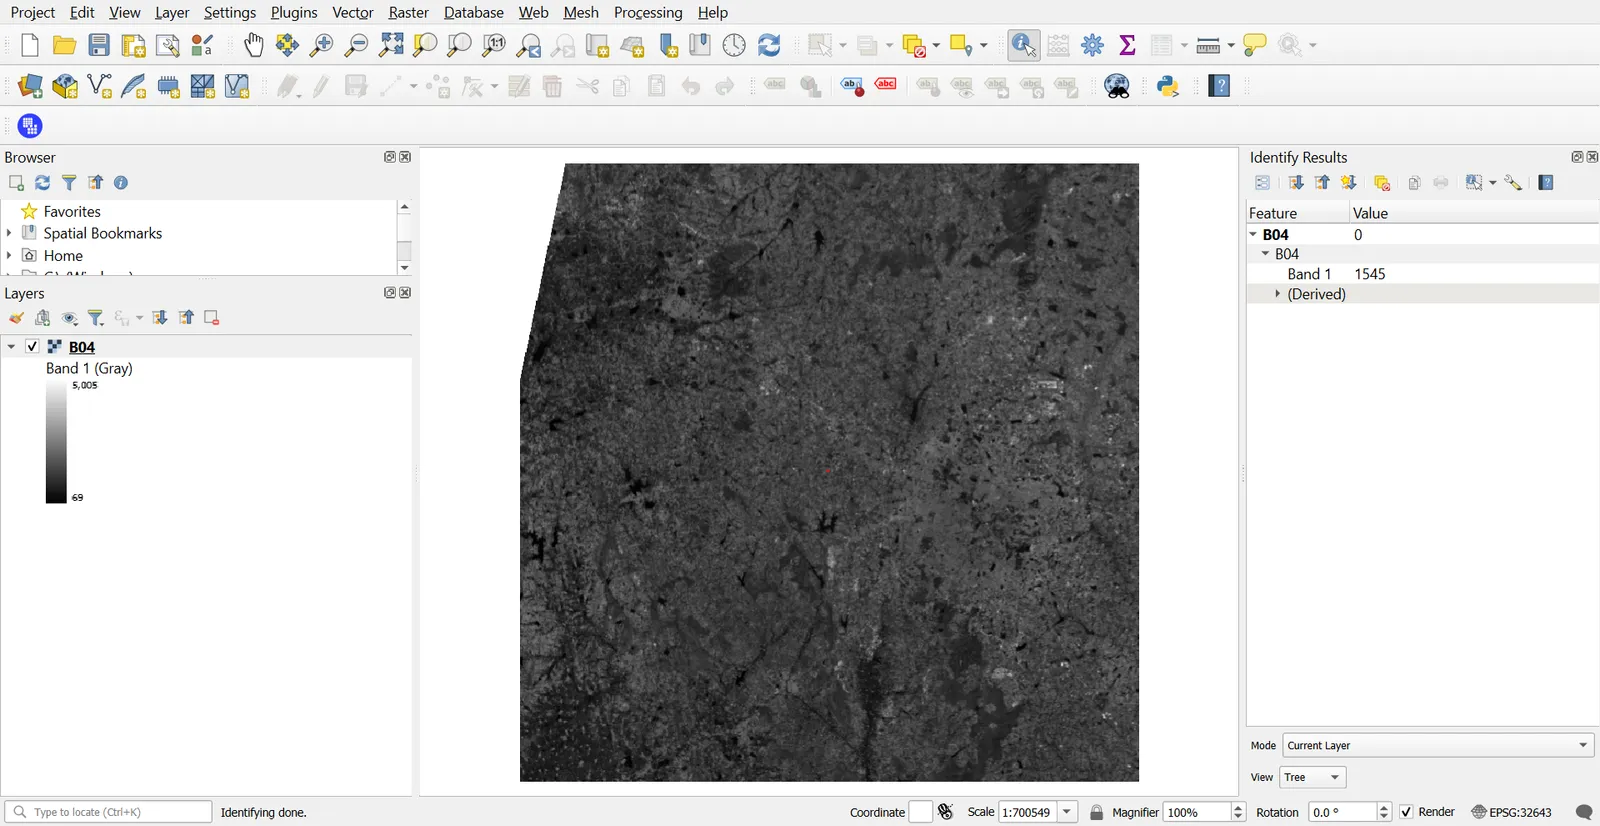Remove selected layer from Layers panel
This screenshot has height=826, width=1600.
click(212, 318)
